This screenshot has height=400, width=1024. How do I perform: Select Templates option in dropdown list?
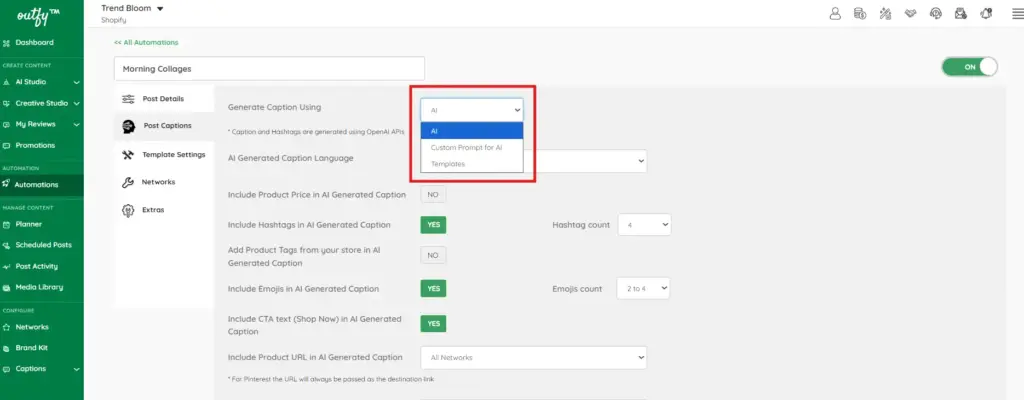coord(472,164)
